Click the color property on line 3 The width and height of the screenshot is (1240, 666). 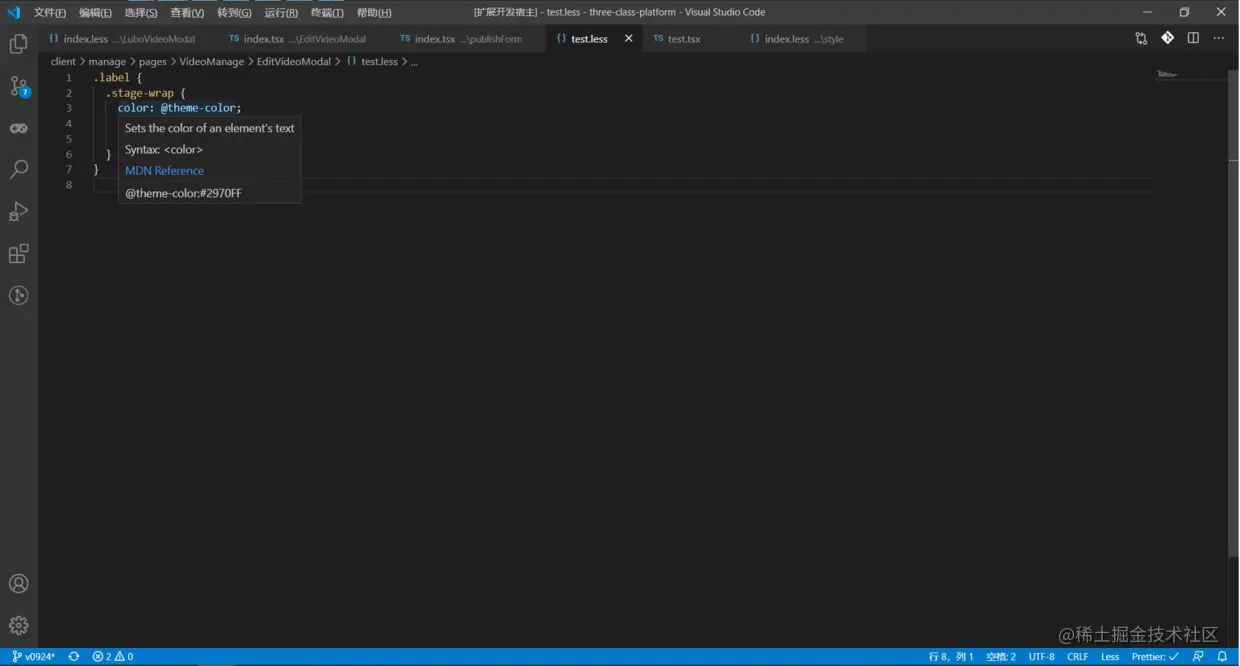click(x=133, y=108)
